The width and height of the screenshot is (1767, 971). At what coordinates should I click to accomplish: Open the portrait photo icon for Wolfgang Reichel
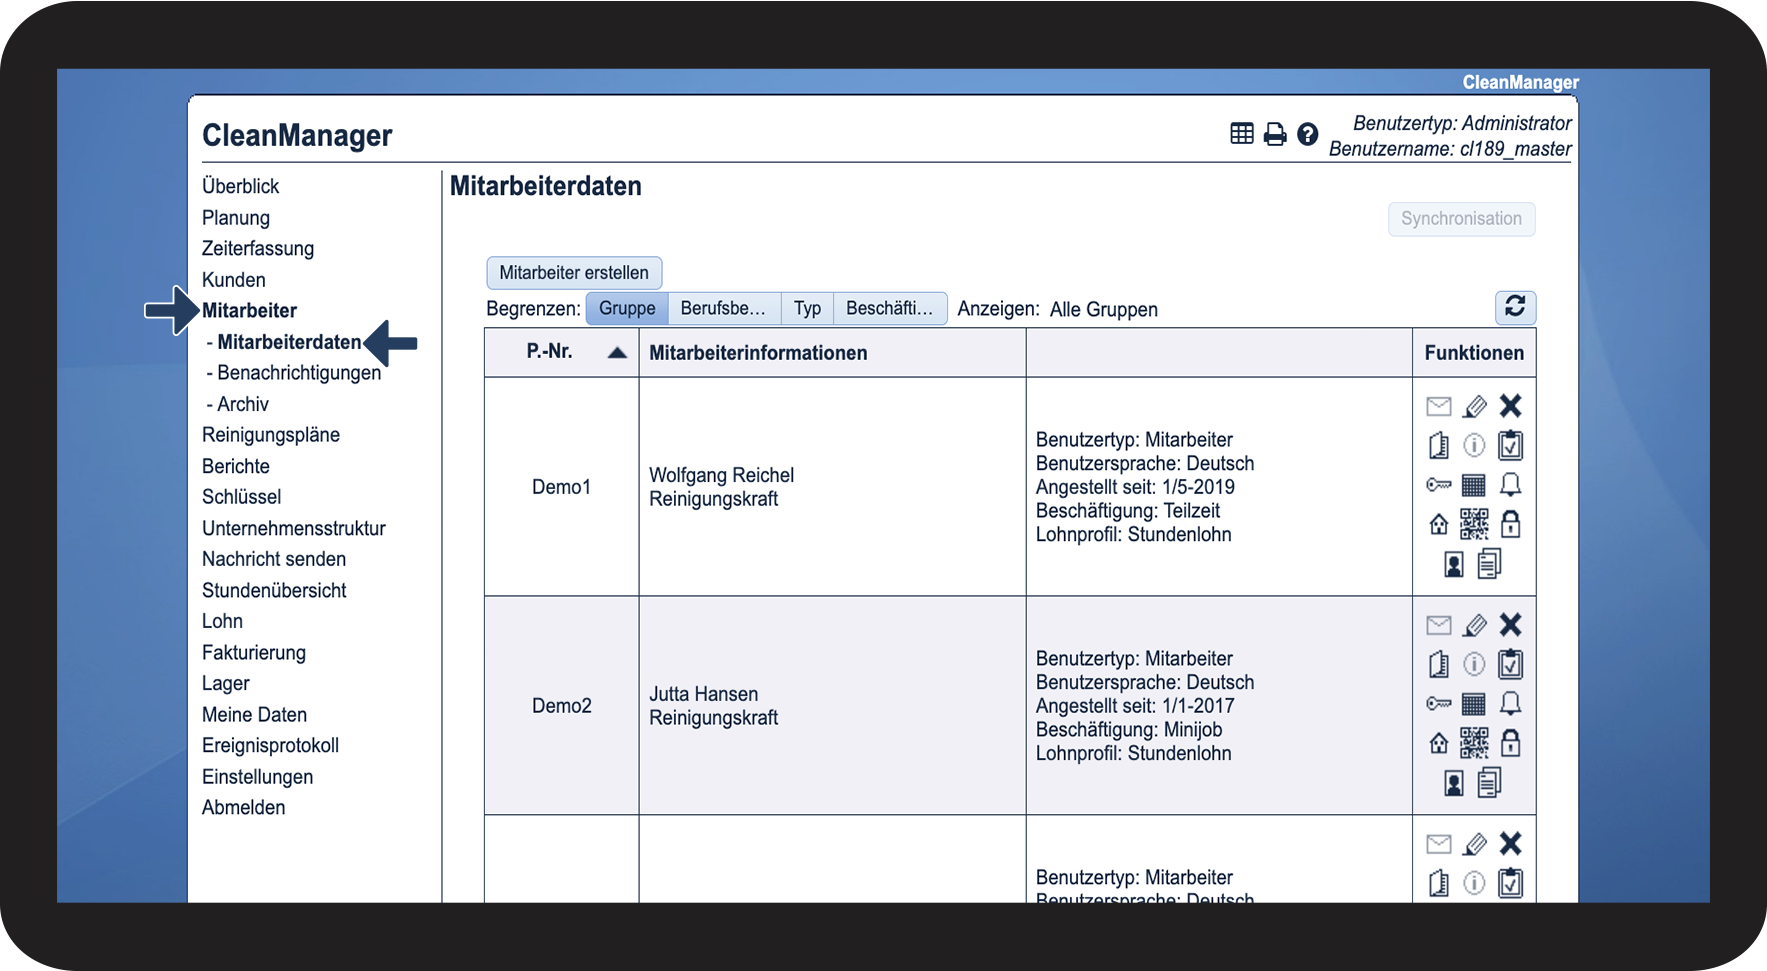click(1454, 565)
